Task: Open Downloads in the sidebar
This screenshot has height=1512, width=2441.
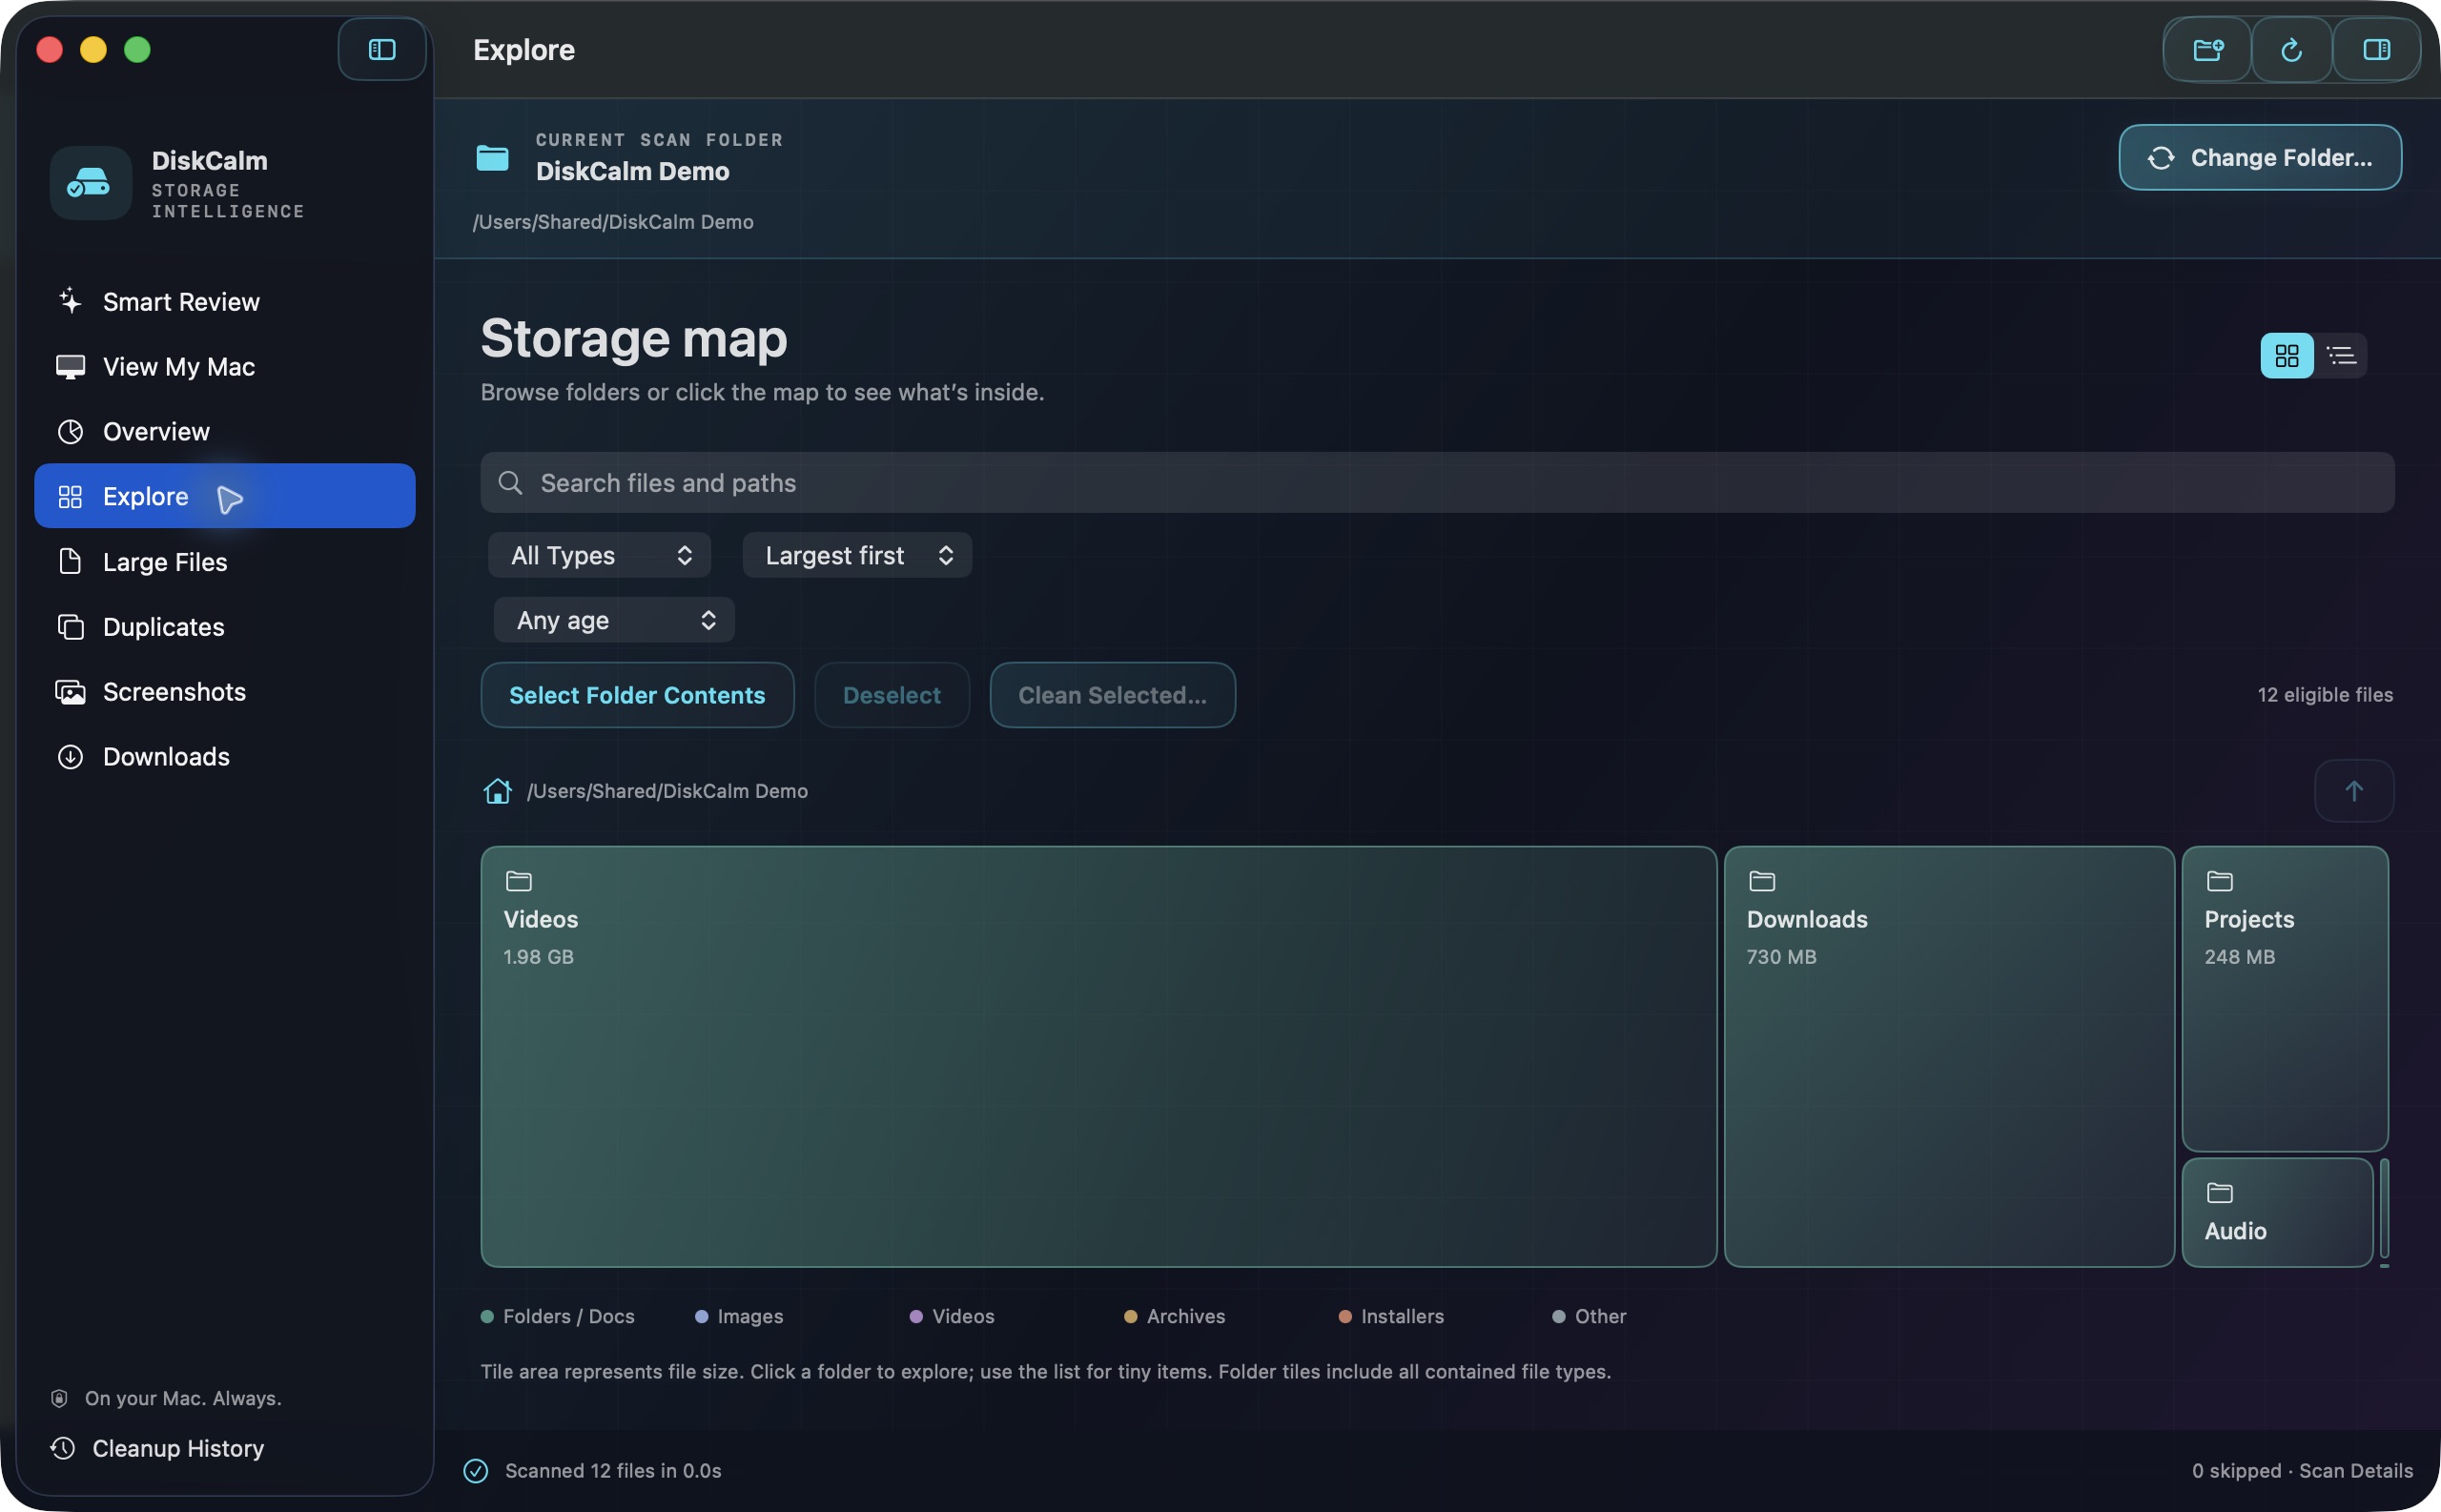Action: 225,757
